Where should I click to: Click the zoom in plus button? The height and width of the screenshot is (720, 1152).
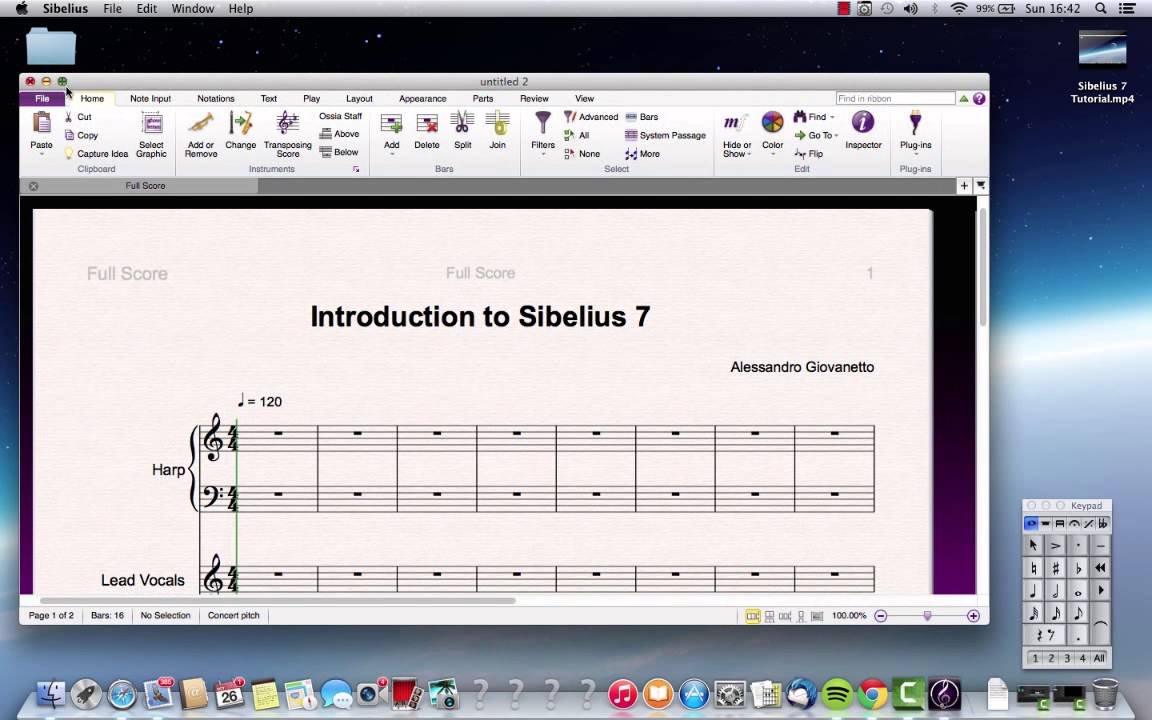point(973,616)
